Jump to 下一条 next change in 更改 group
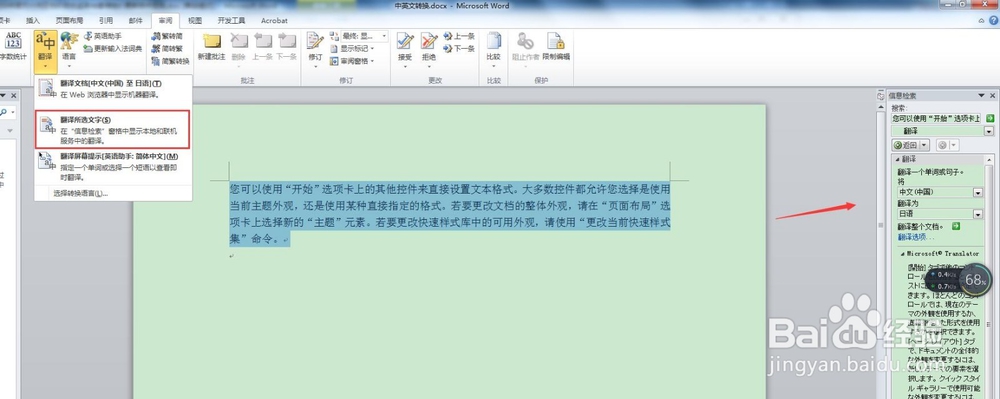This screenshot has height=399, width=1000. 459,48
